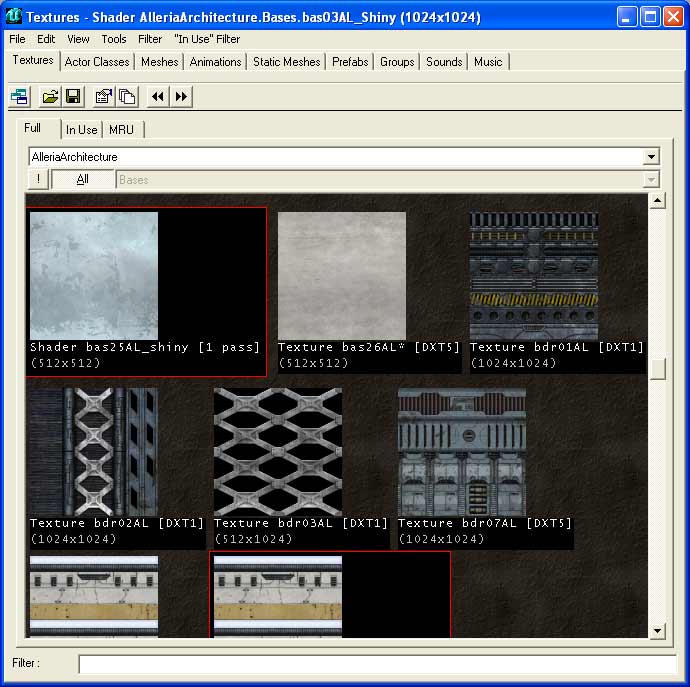Viewport: 690px width, 687px height.
Task: Switch to the Groups tab
Action: 397,62
